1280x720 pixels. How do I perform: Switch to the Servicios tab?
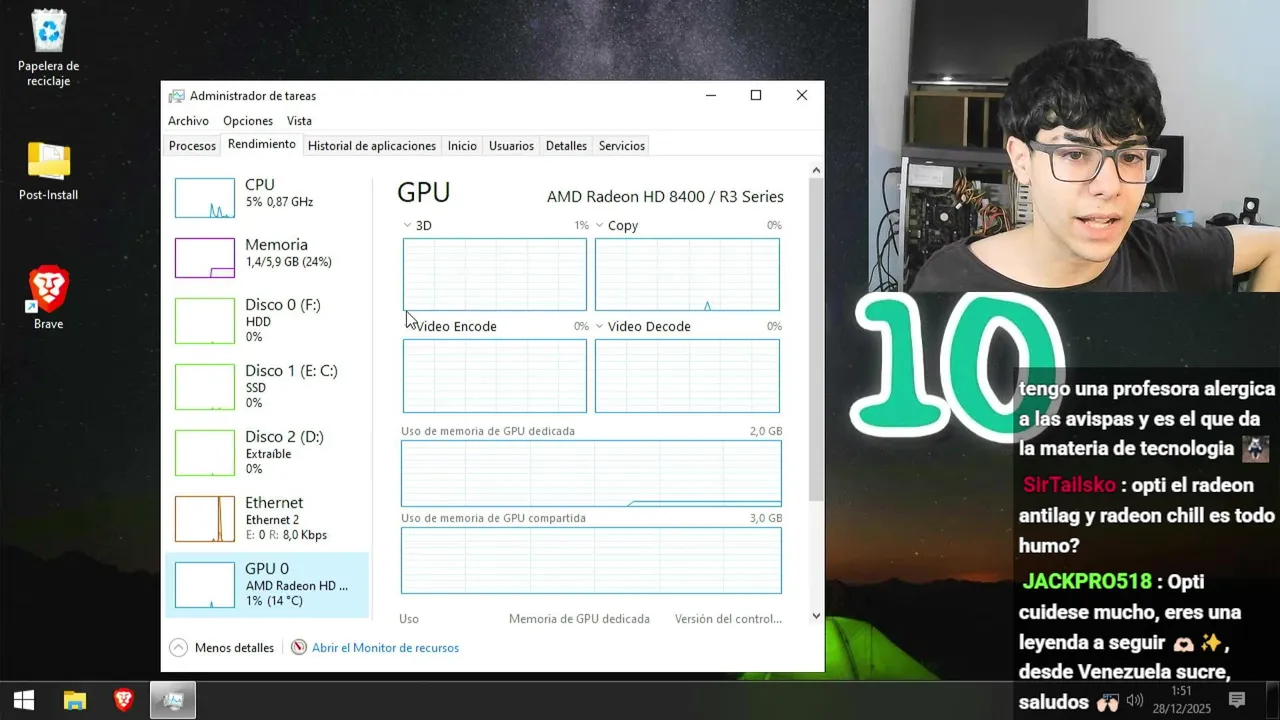pos(622,146)
